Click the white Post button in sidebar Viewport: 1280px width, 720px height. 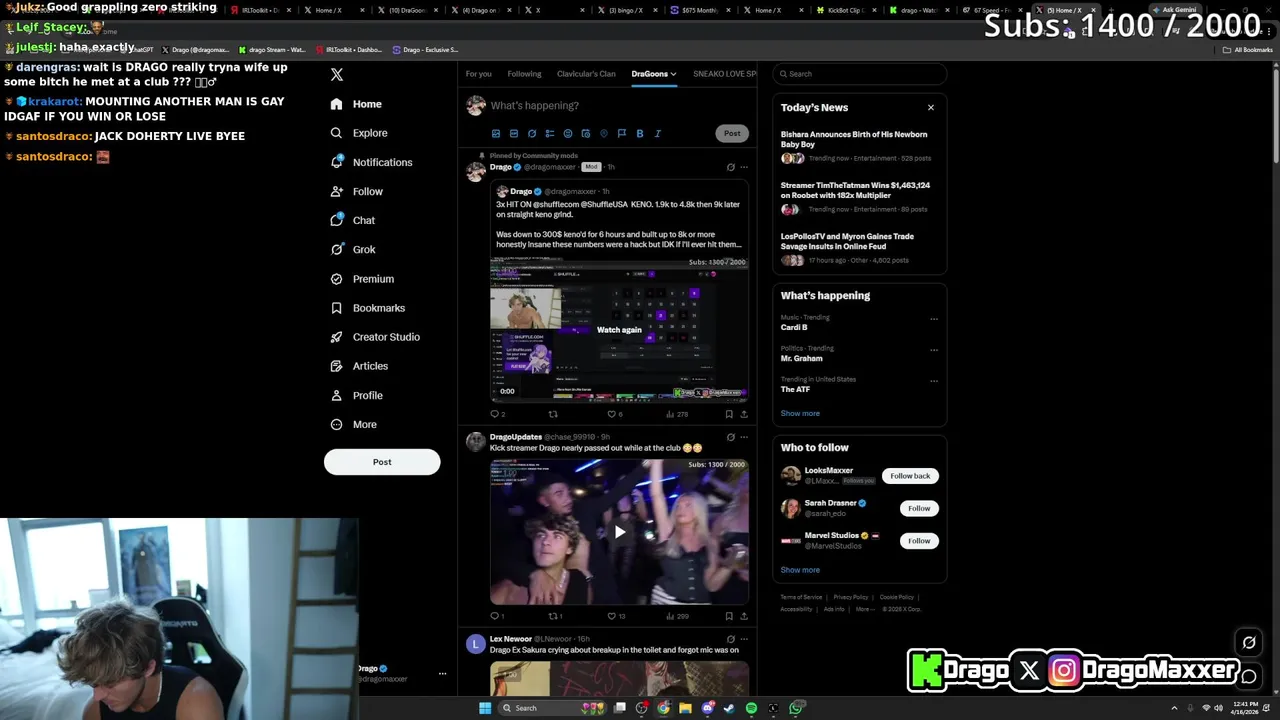[x=382, y=462]
